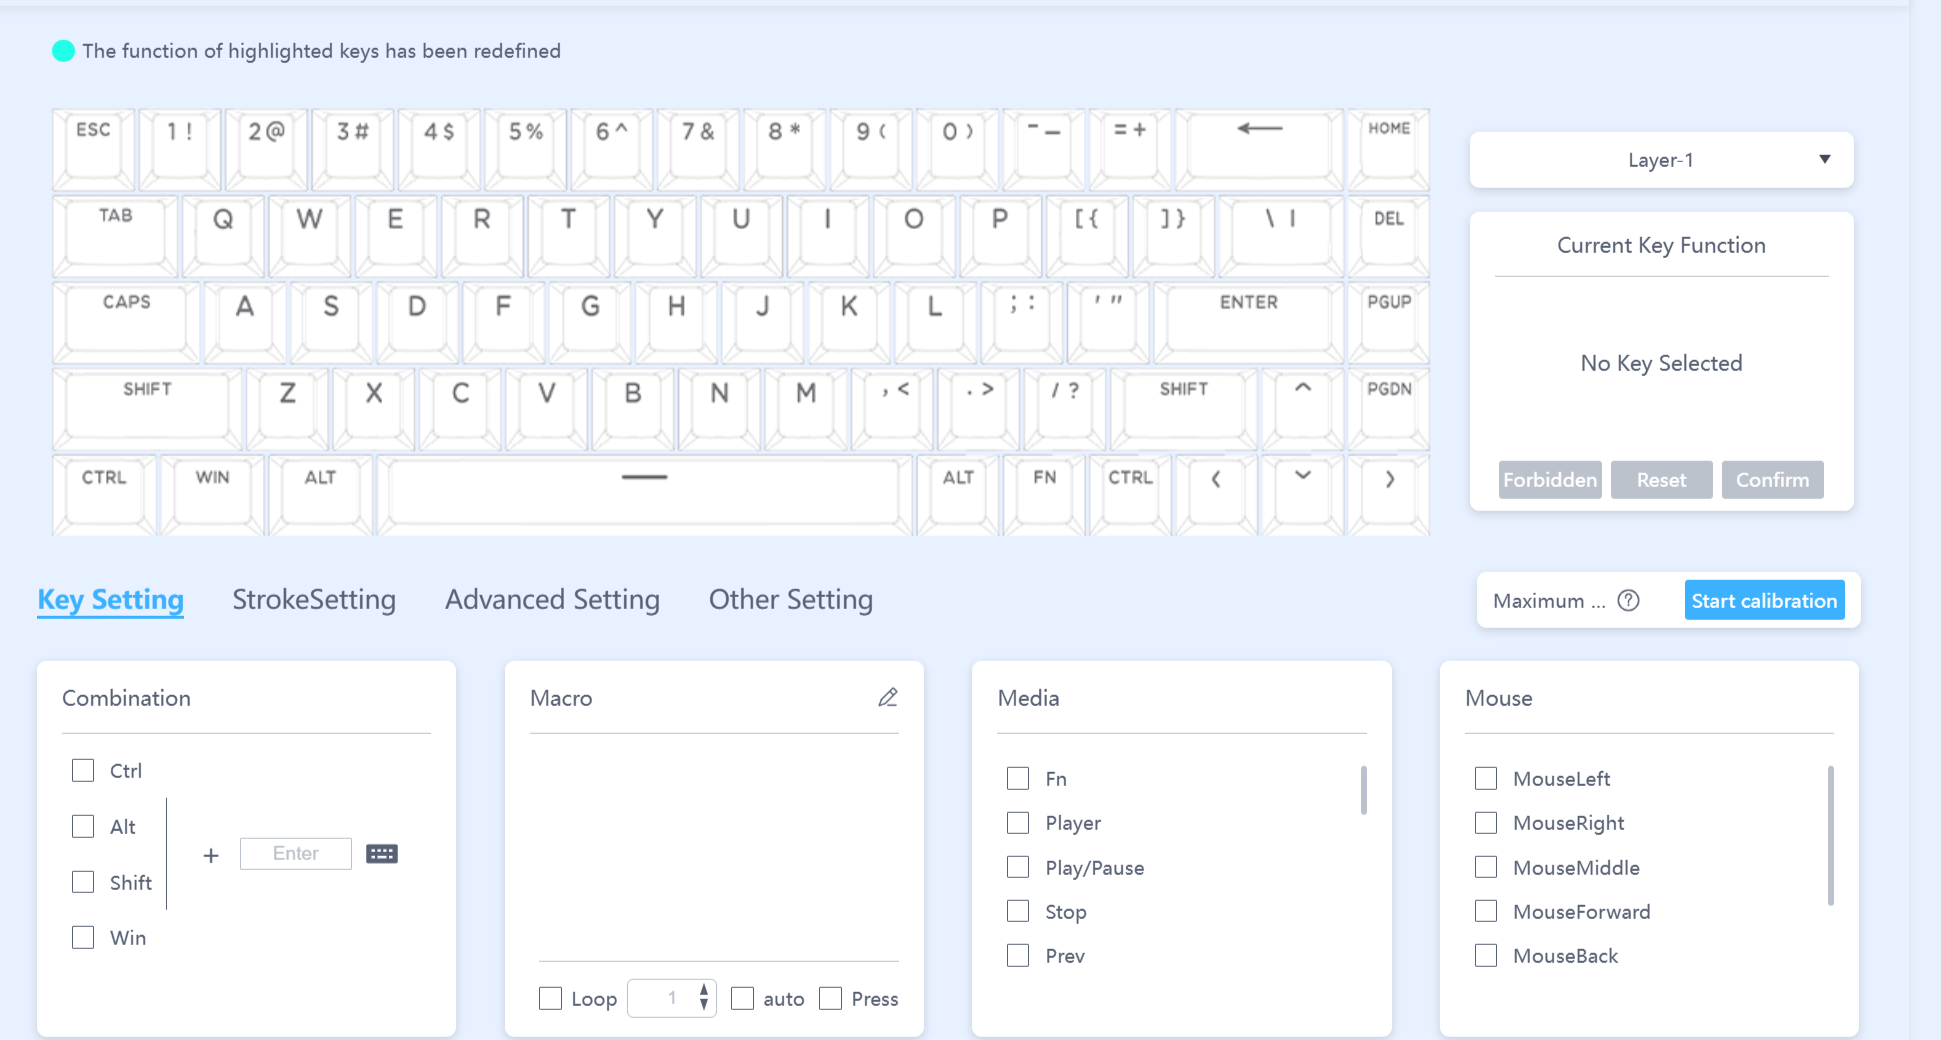This screenshot has width=1941, height=1040.
Task: Click the Backspace arrow key
Action: pyautogui.click(x=1260, y=150)
